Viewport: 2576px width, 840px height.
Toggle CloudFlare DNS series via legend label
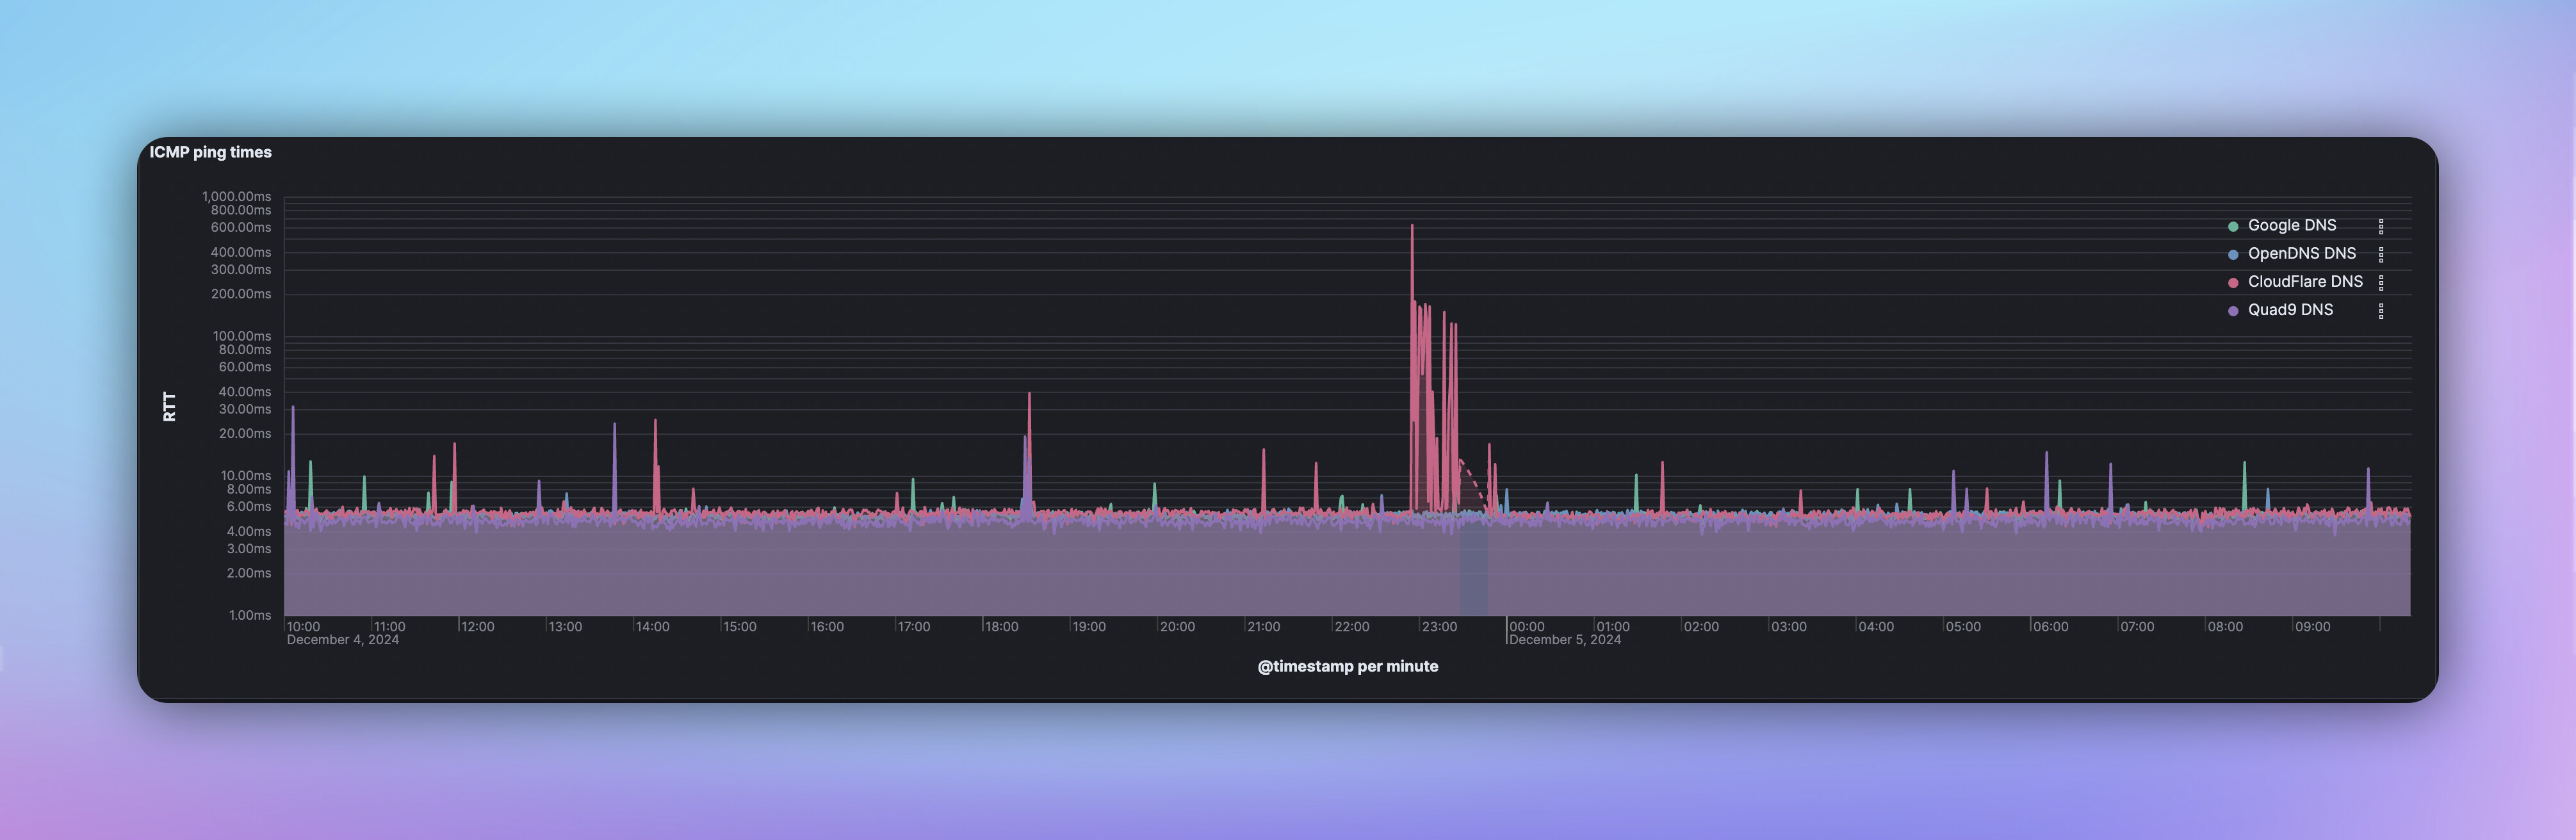click(2305, 281)
